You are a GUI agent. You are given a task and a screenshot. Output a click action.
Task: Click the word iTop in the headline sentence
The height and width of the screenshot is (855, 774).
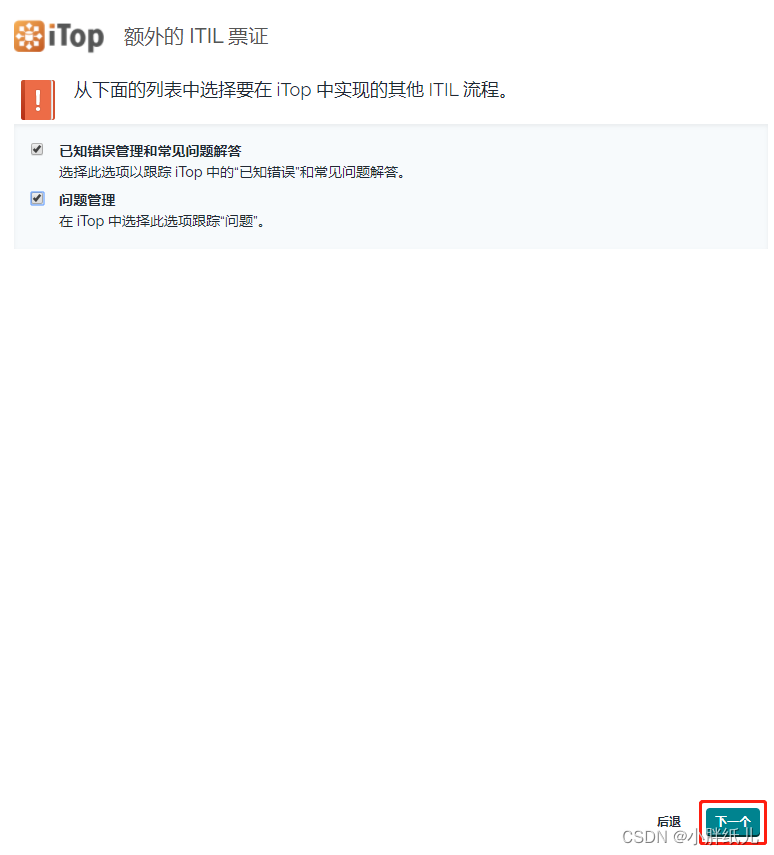coord(293,91)
